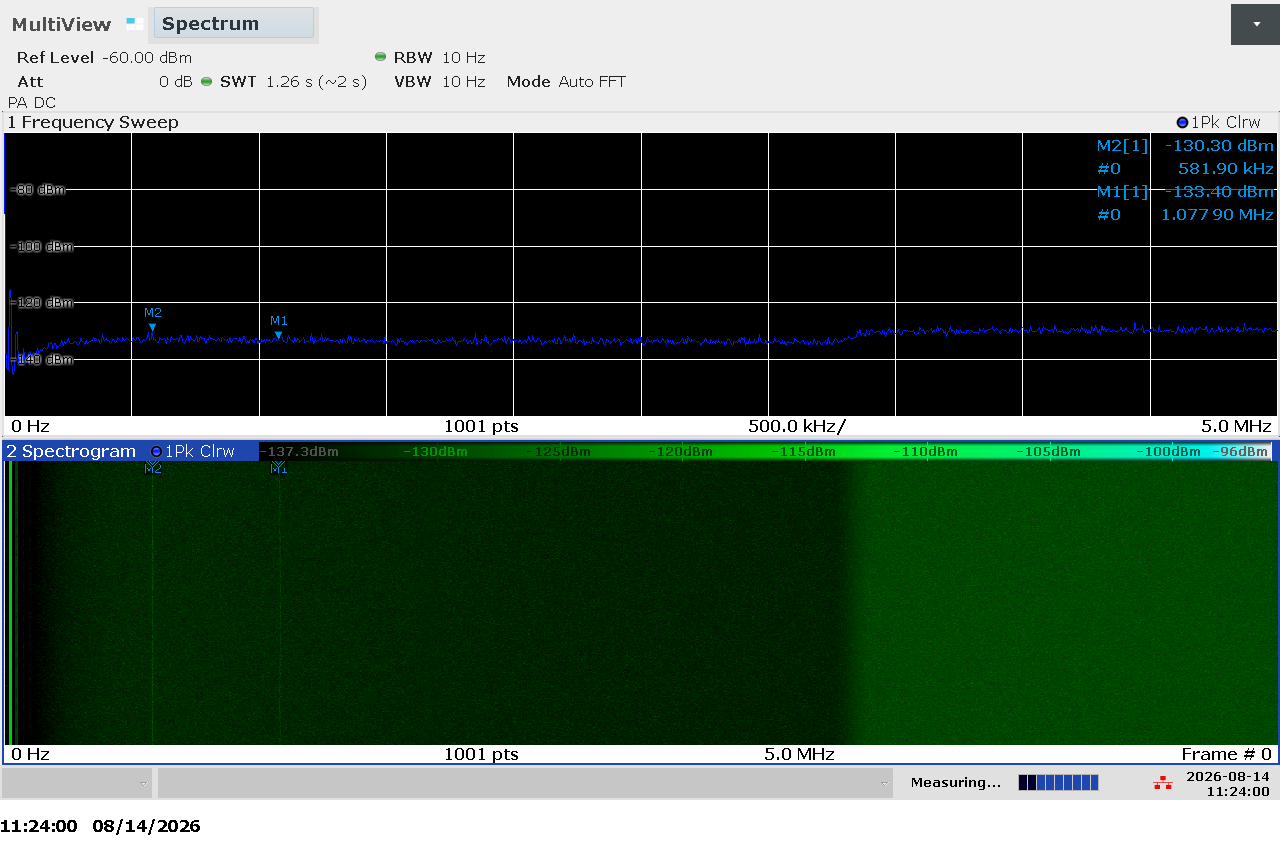This screenshot has width=1280, height=850.
Task: Click the green dot beside SWT
Action: point(206,82)
